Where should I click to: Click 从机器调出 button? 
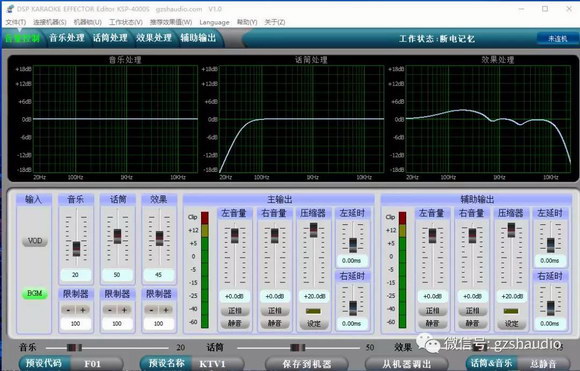pyautogui.click(x=406, y=364)
